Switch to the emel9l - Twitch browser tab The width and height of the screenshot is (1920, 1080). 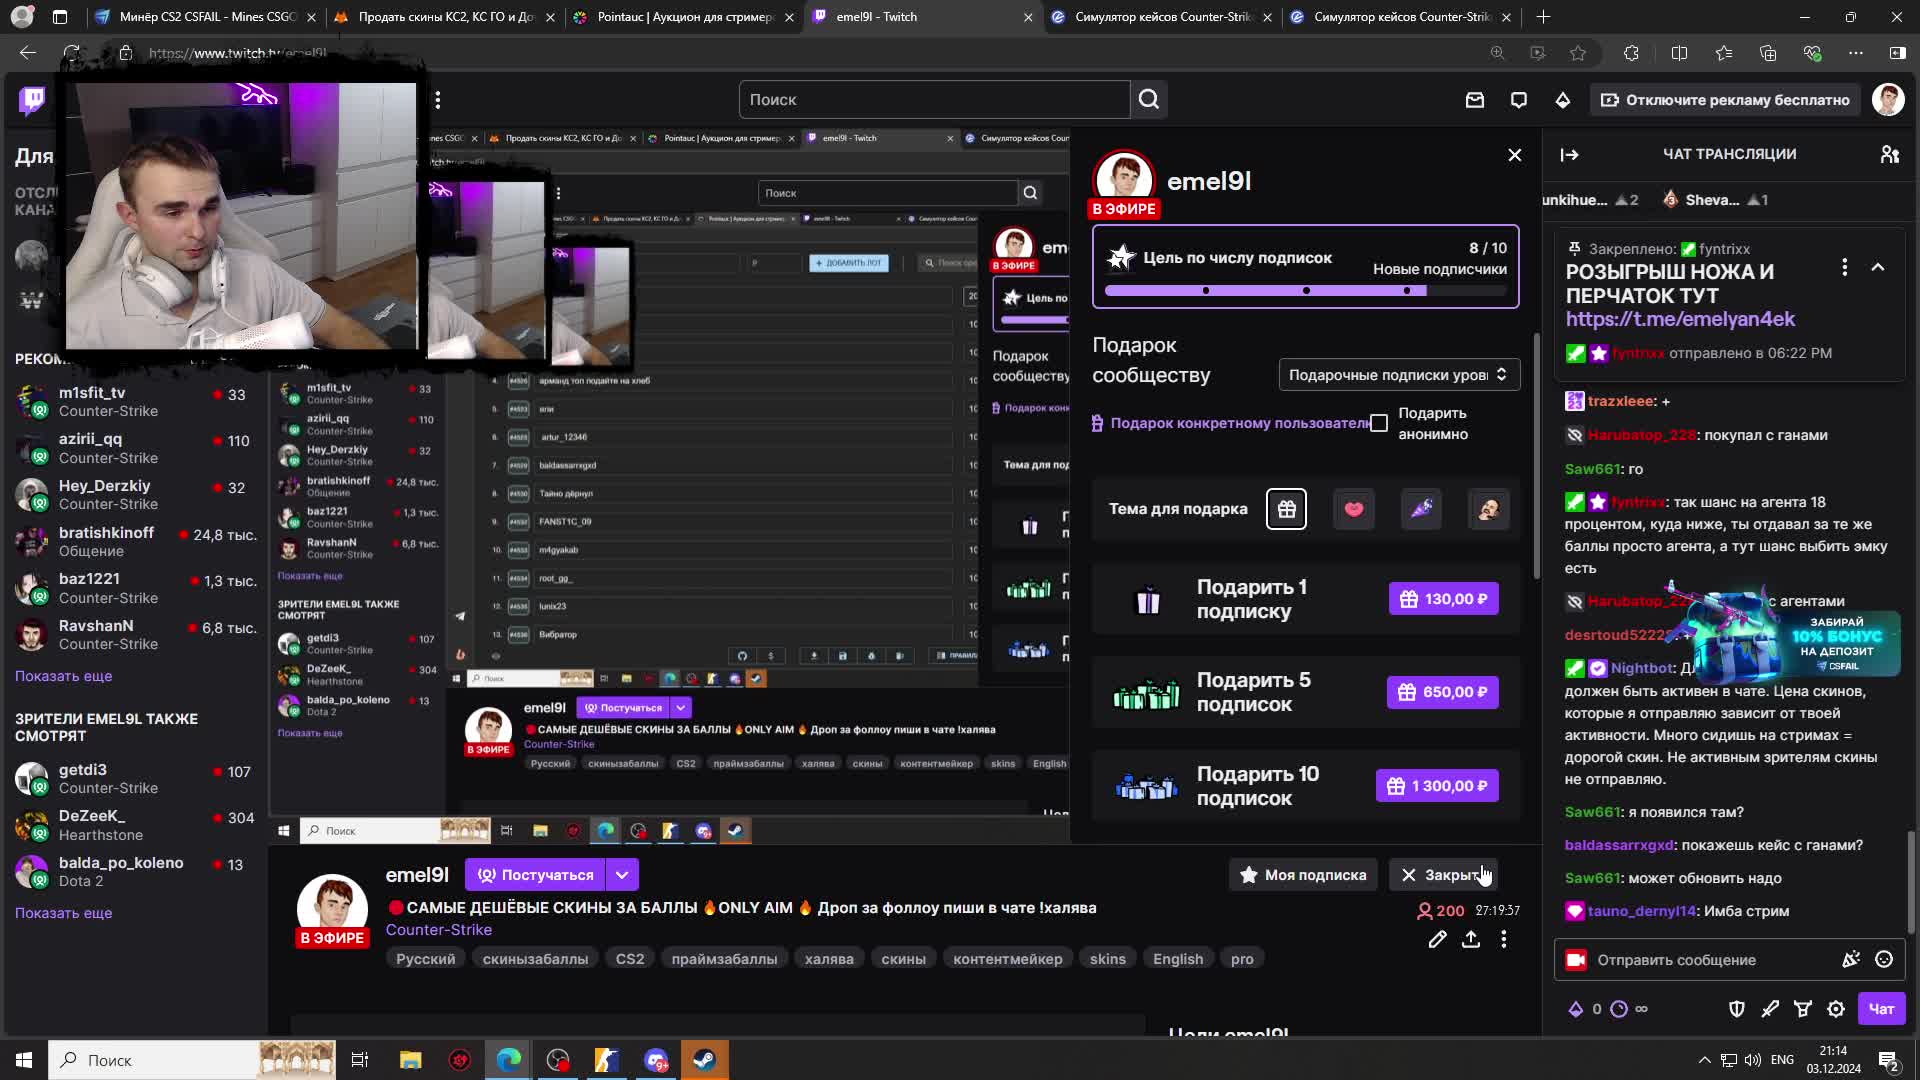(920, 17)
